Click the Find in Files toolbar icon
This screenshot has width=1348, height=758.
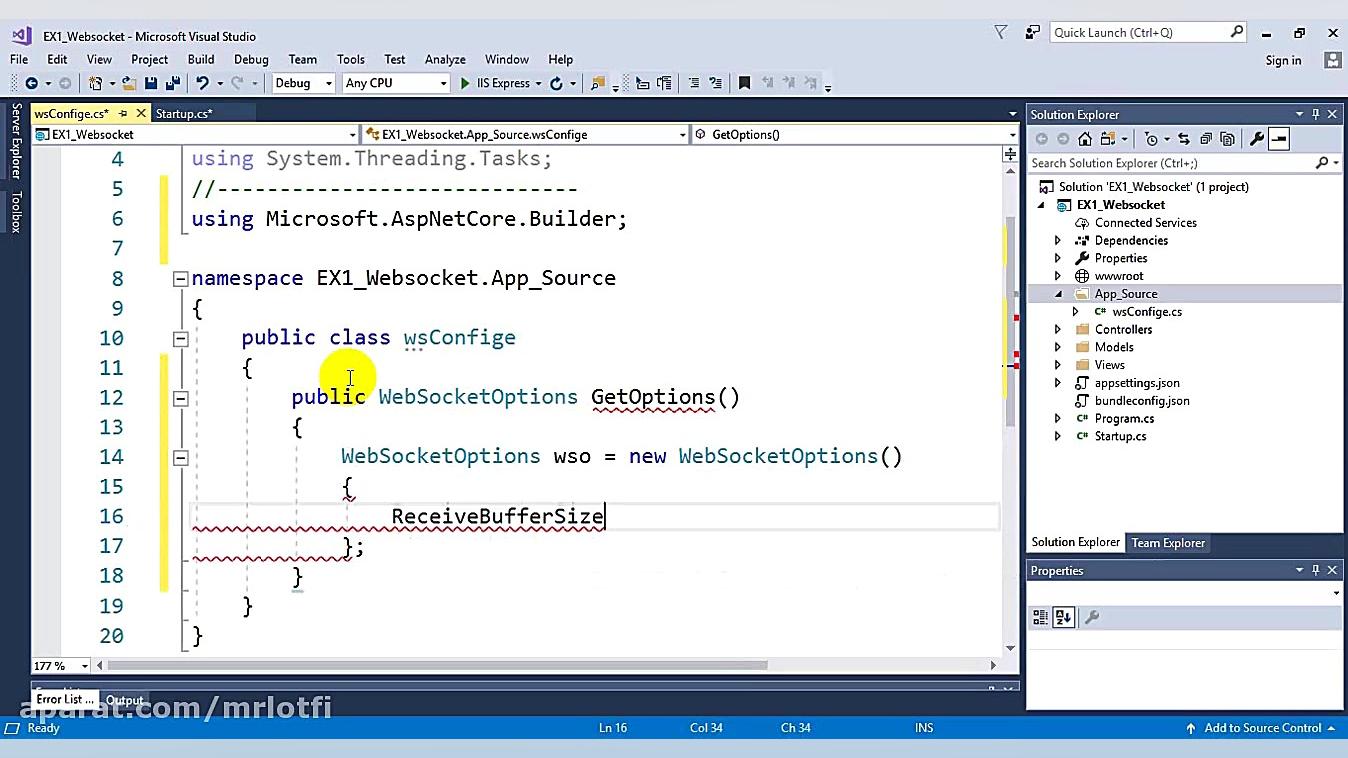pos(598,84)
